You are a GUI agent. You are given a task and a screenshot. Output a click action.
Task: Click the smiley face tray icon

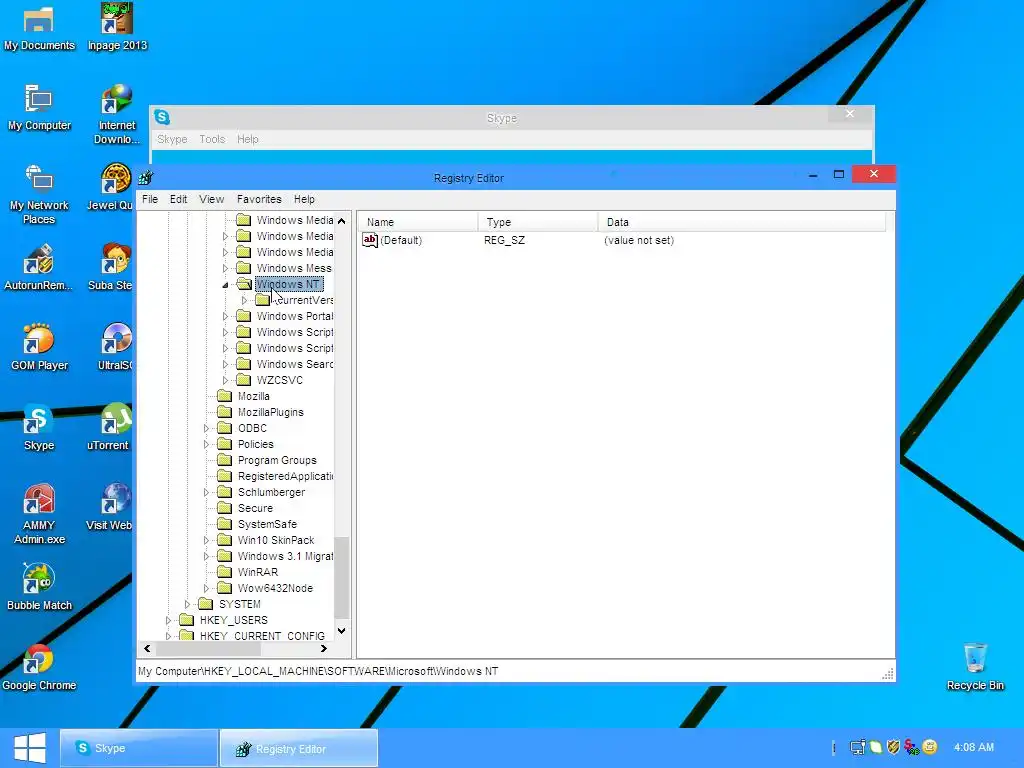point(930,747)
